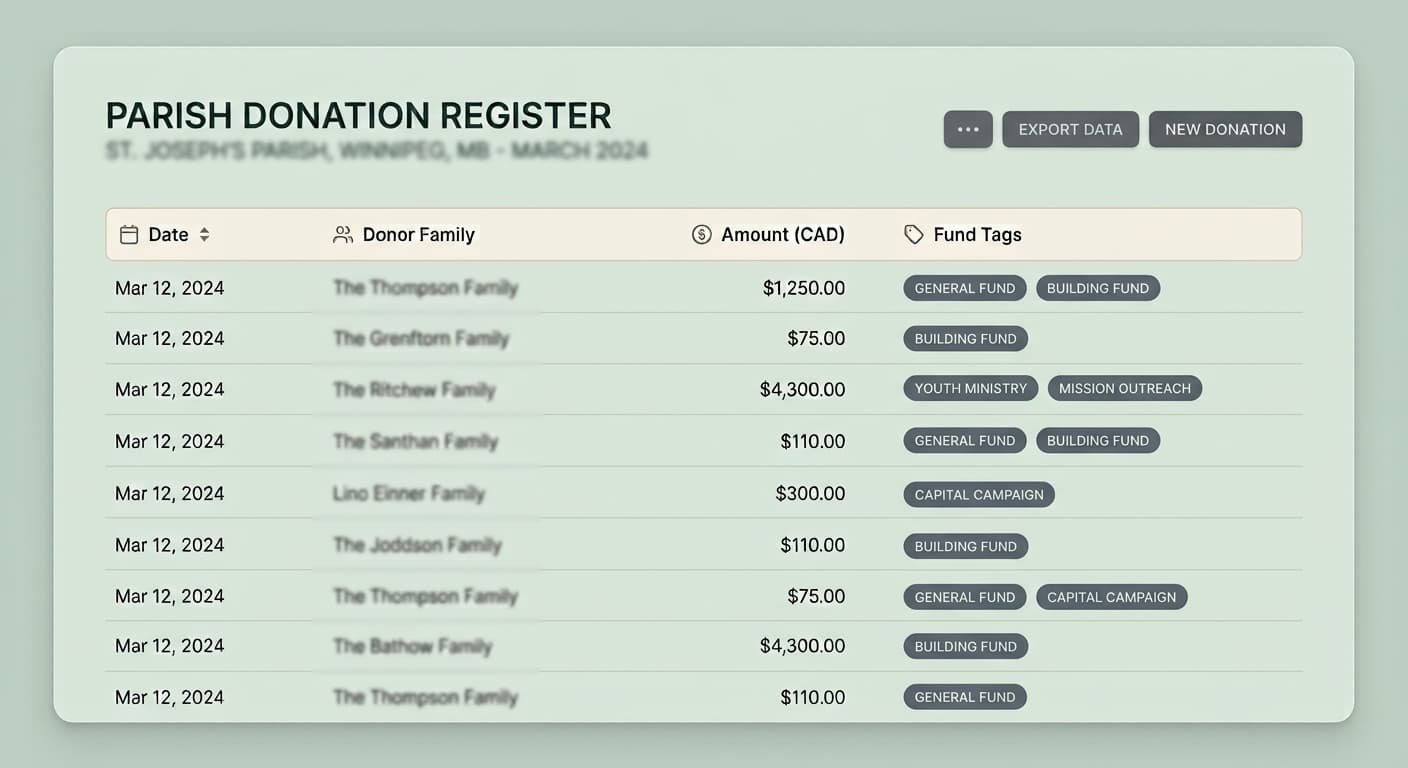Open the three-dots more options menu
1408x768 pixels.
coord(968,129)
